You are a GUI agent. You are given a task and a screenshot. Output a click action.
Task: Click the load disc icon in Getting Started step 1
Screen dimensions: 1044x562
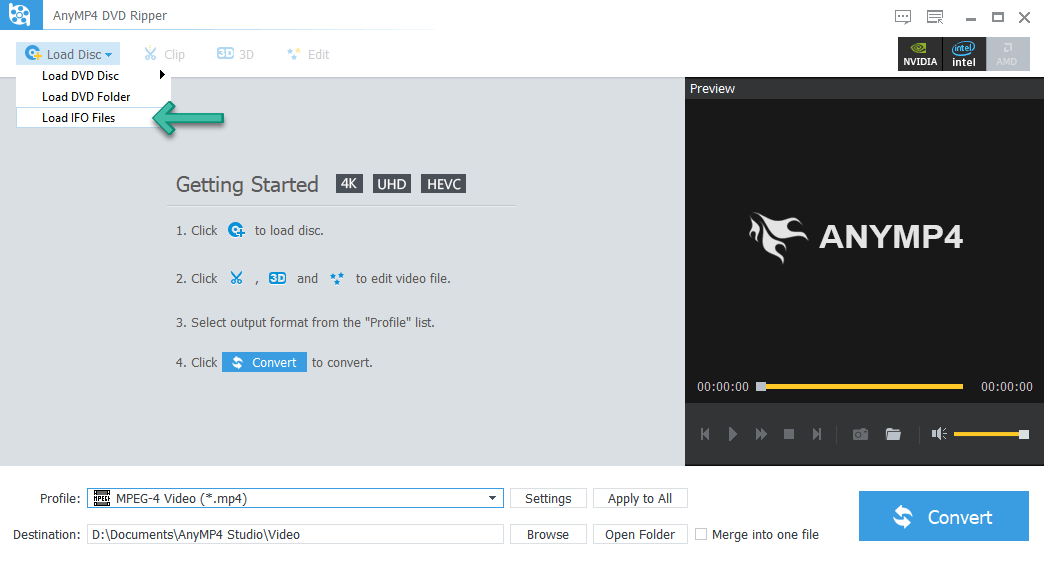coord(236,230)
